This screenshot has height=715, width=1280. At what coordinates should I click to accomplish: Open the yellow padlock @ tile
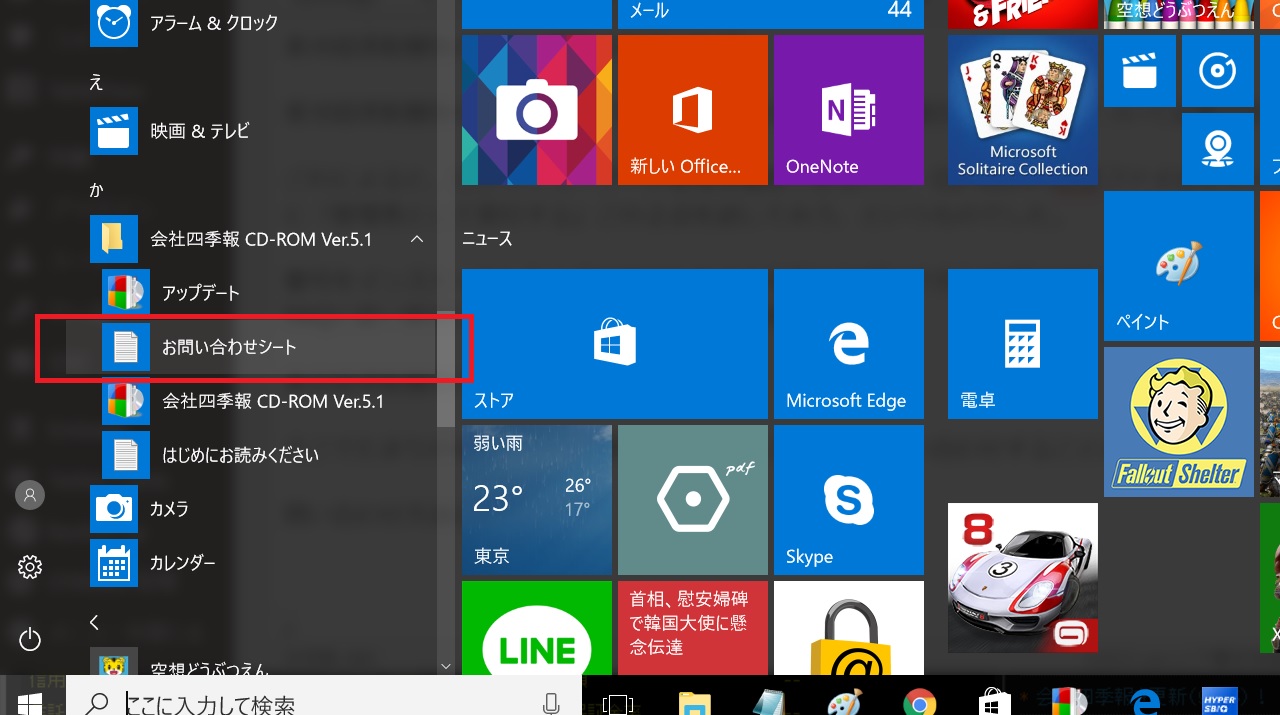(849, 628)
